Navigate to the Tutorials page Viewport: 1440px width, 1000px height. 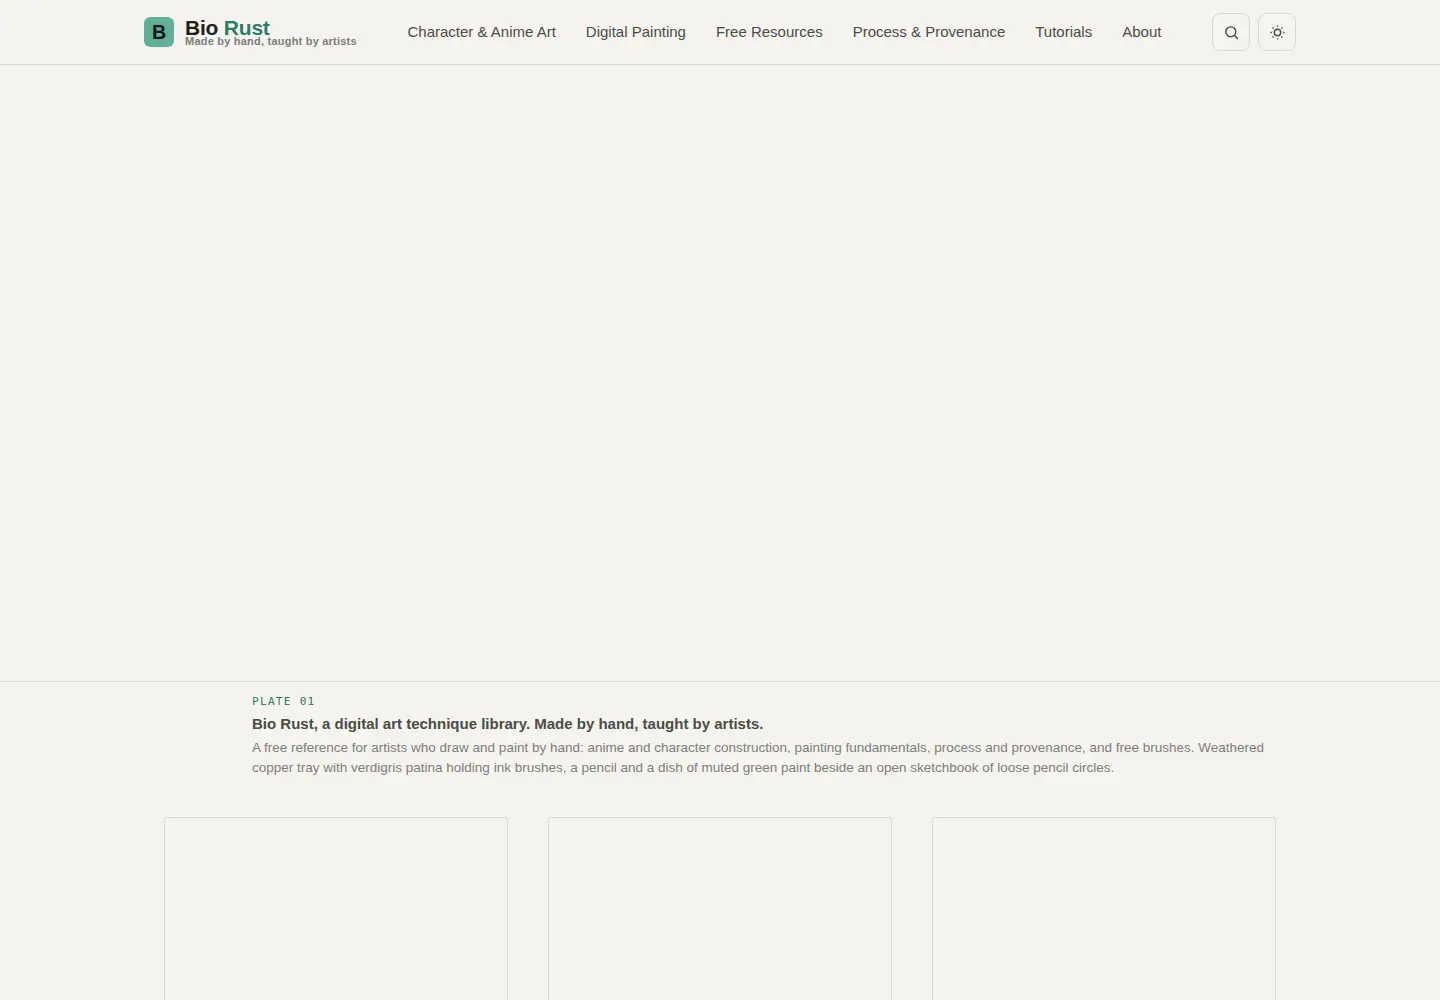(x=1063, y=32)
